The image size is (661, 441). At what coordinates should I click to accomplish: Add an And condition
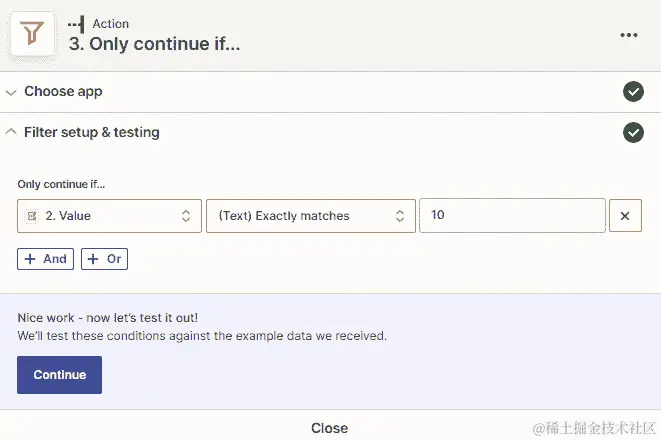point(45,259)
